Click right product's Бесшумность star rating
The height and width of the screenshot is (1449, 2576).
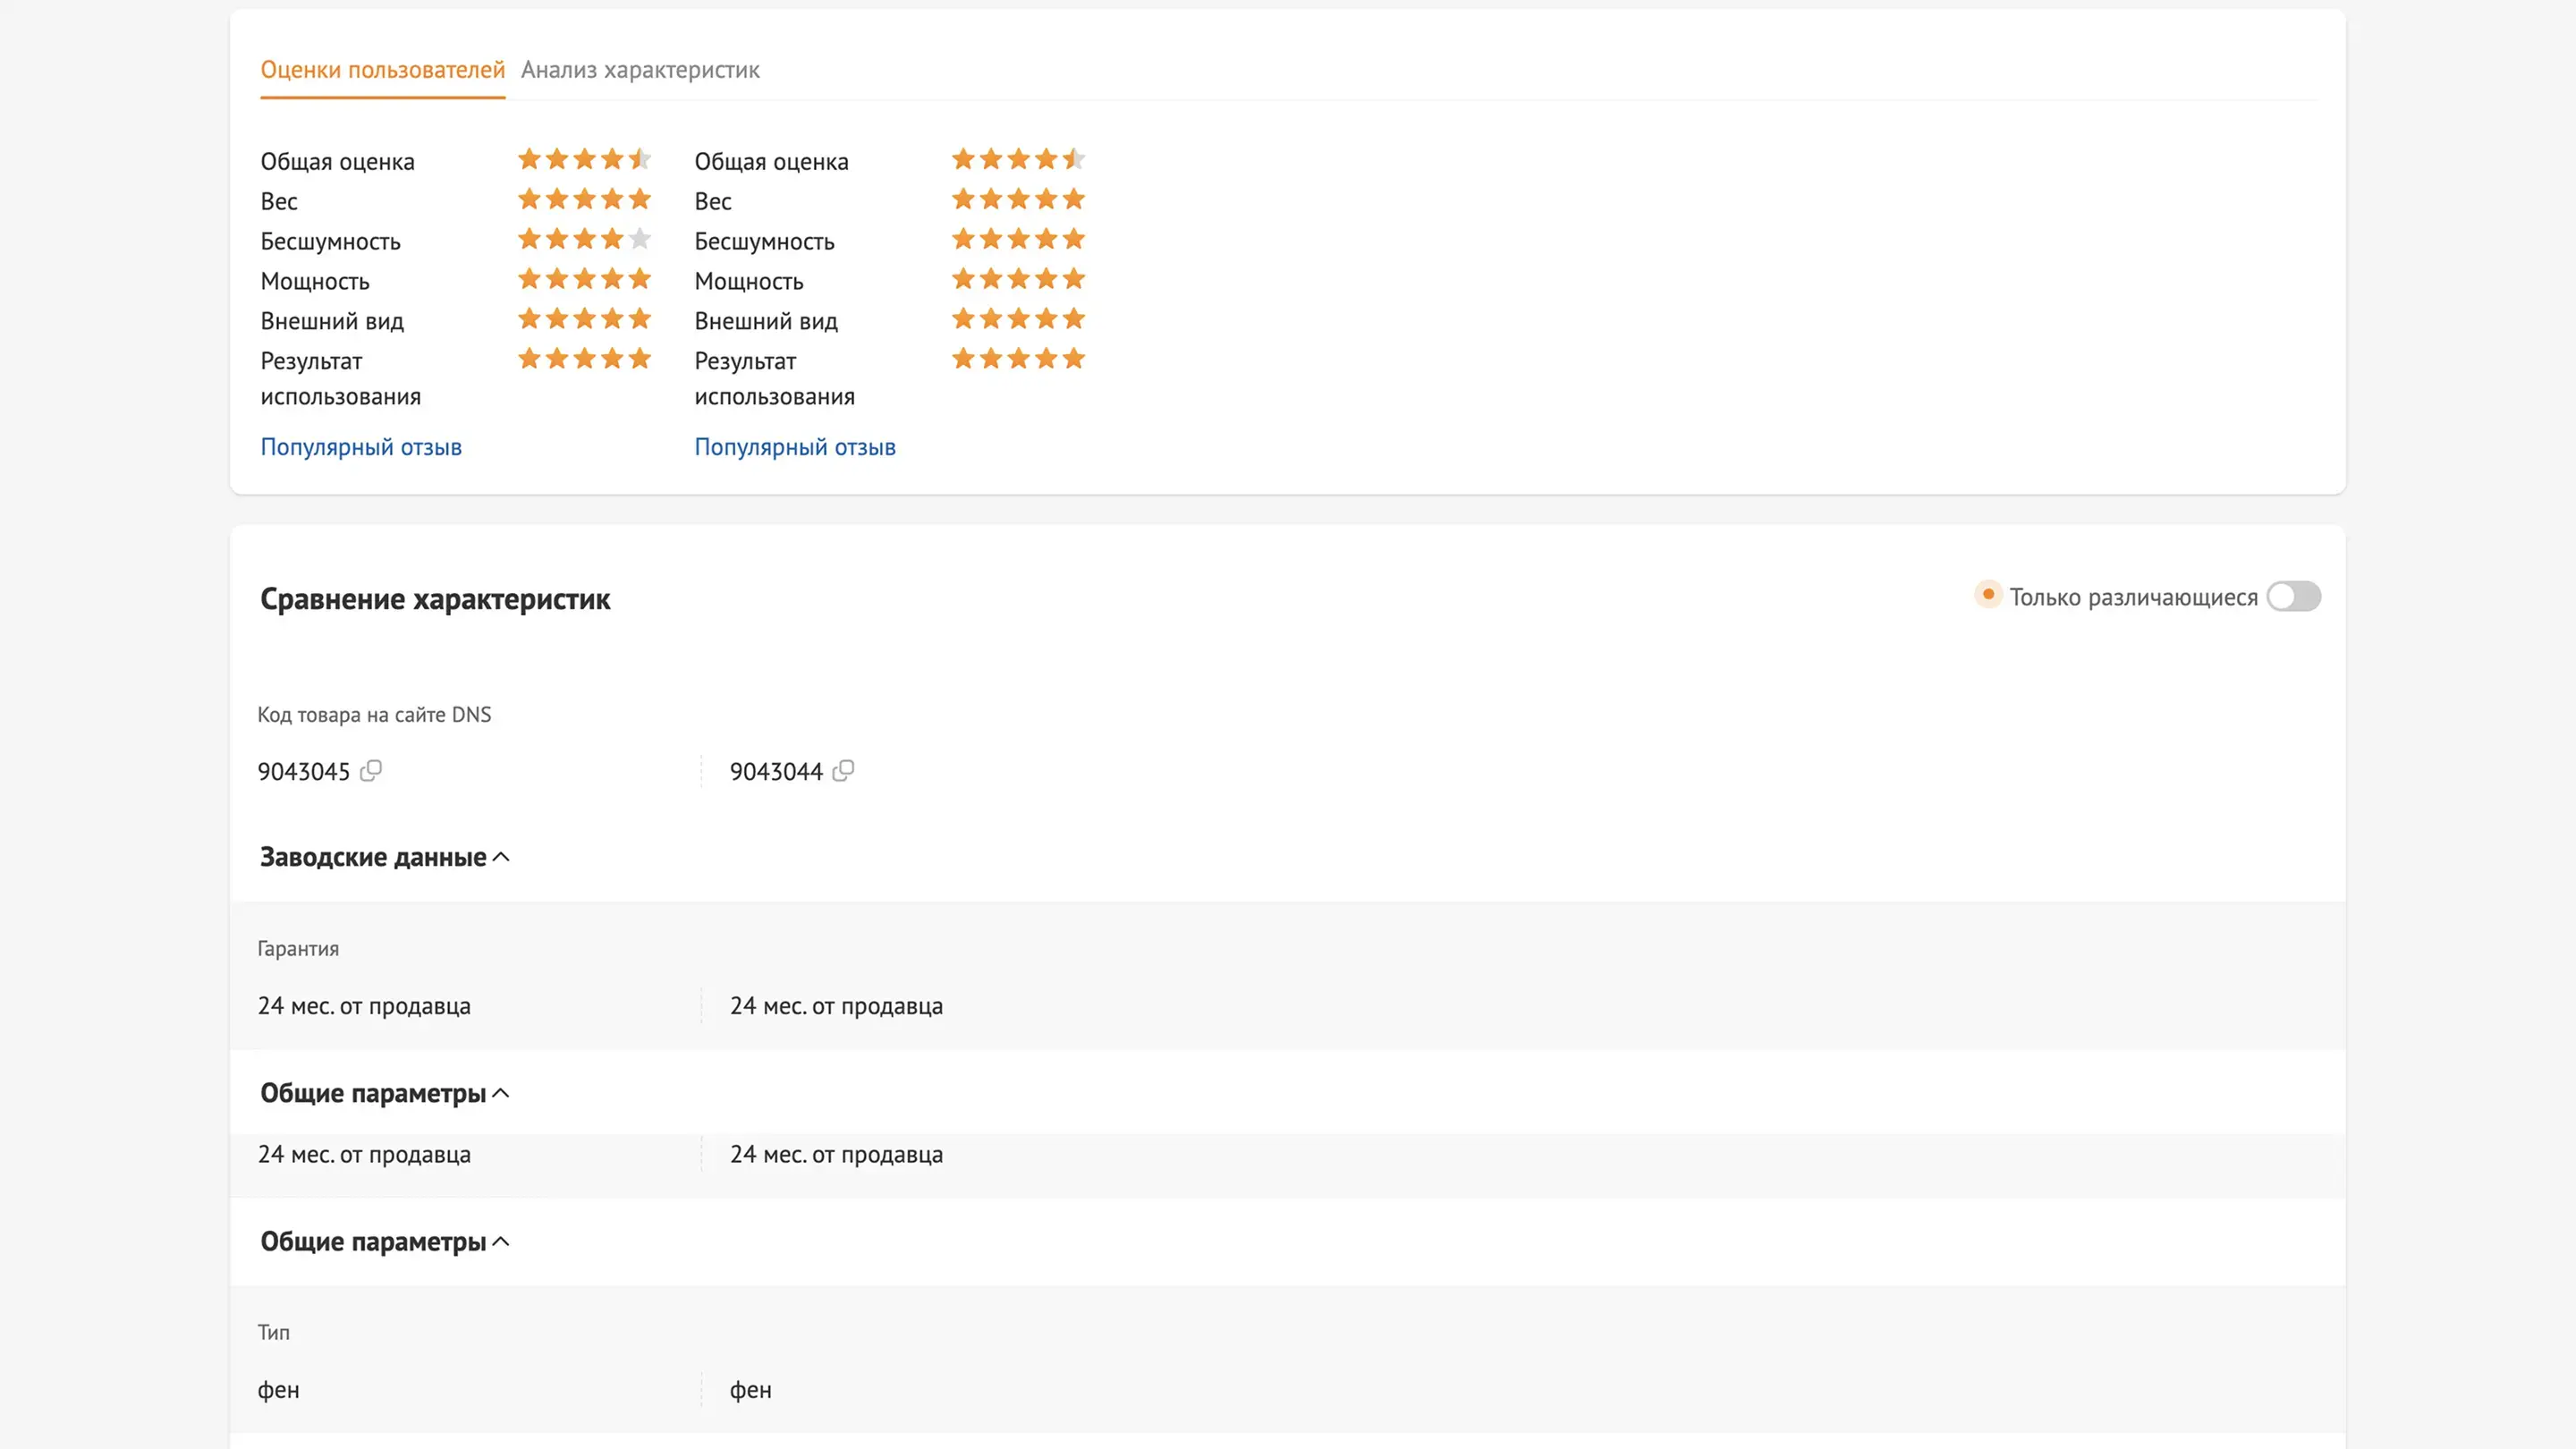pos(1018,239)
